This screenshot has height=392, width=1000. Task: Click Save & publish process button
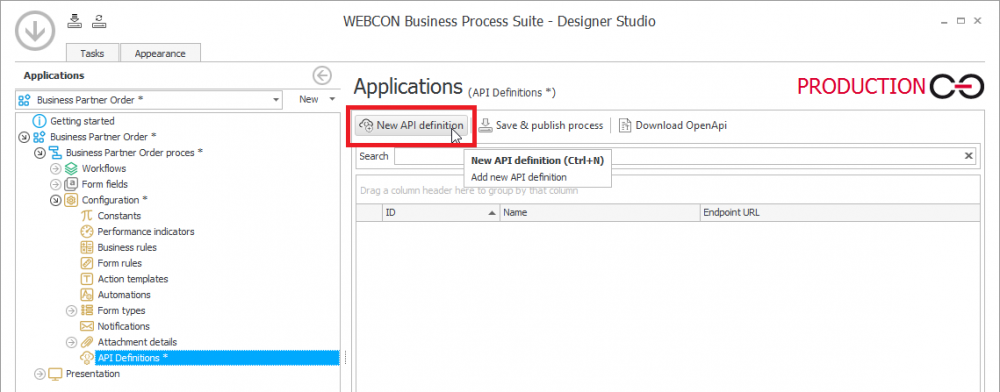[540, 126]
